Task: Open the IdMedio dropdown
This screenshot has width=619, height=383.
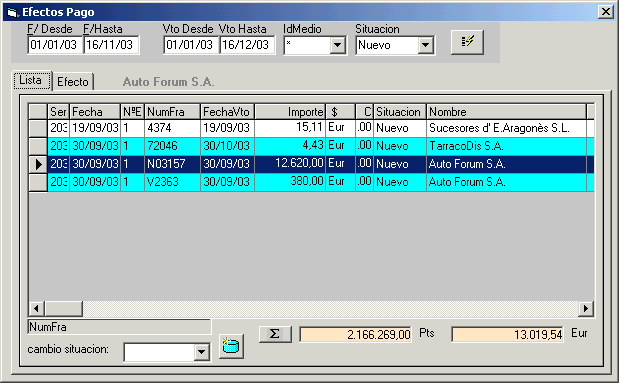Action: click(x=338, y=45)
